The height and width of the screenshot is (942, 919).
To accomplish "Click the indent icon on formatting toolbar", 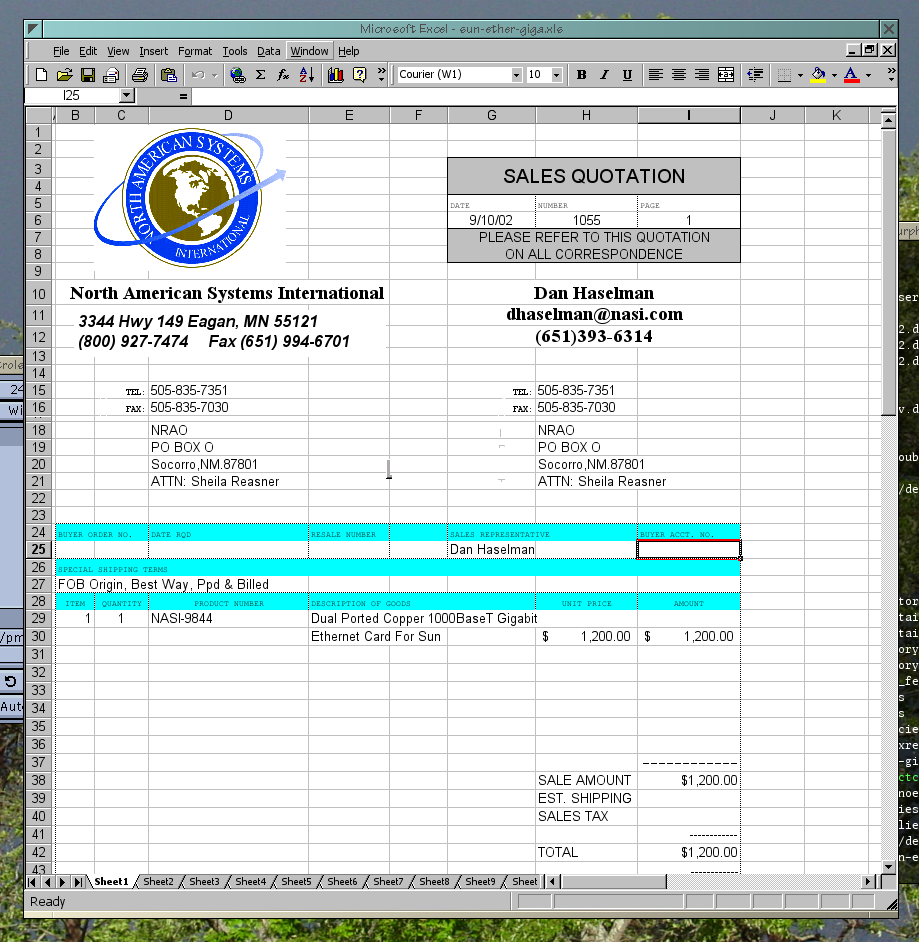I will click(755, 74).
